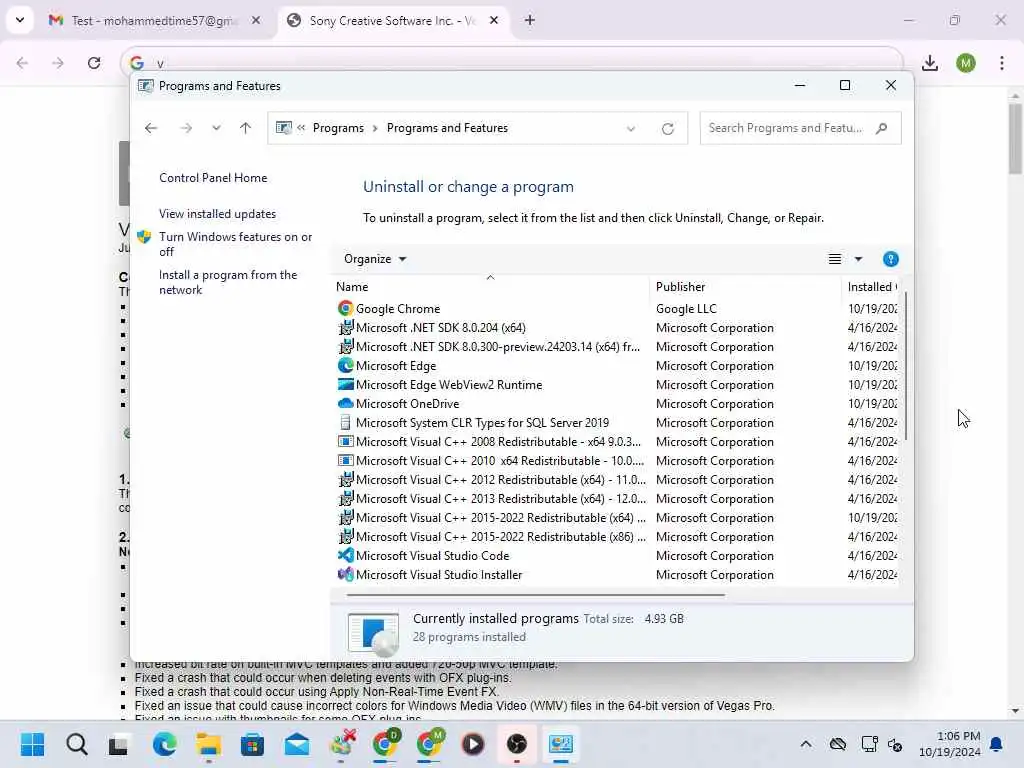Go forward in the Control Panel window
The width and height of the screenshot is (1024, 768).
tap(186, 128)
